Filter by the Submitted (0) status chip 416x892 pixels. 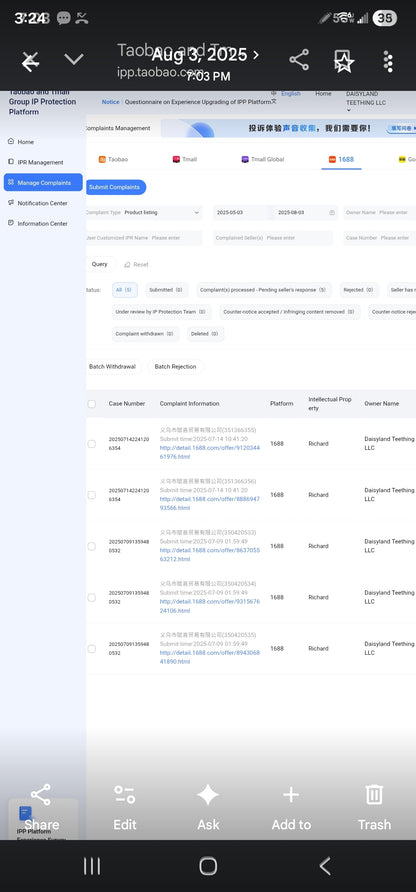166,290
